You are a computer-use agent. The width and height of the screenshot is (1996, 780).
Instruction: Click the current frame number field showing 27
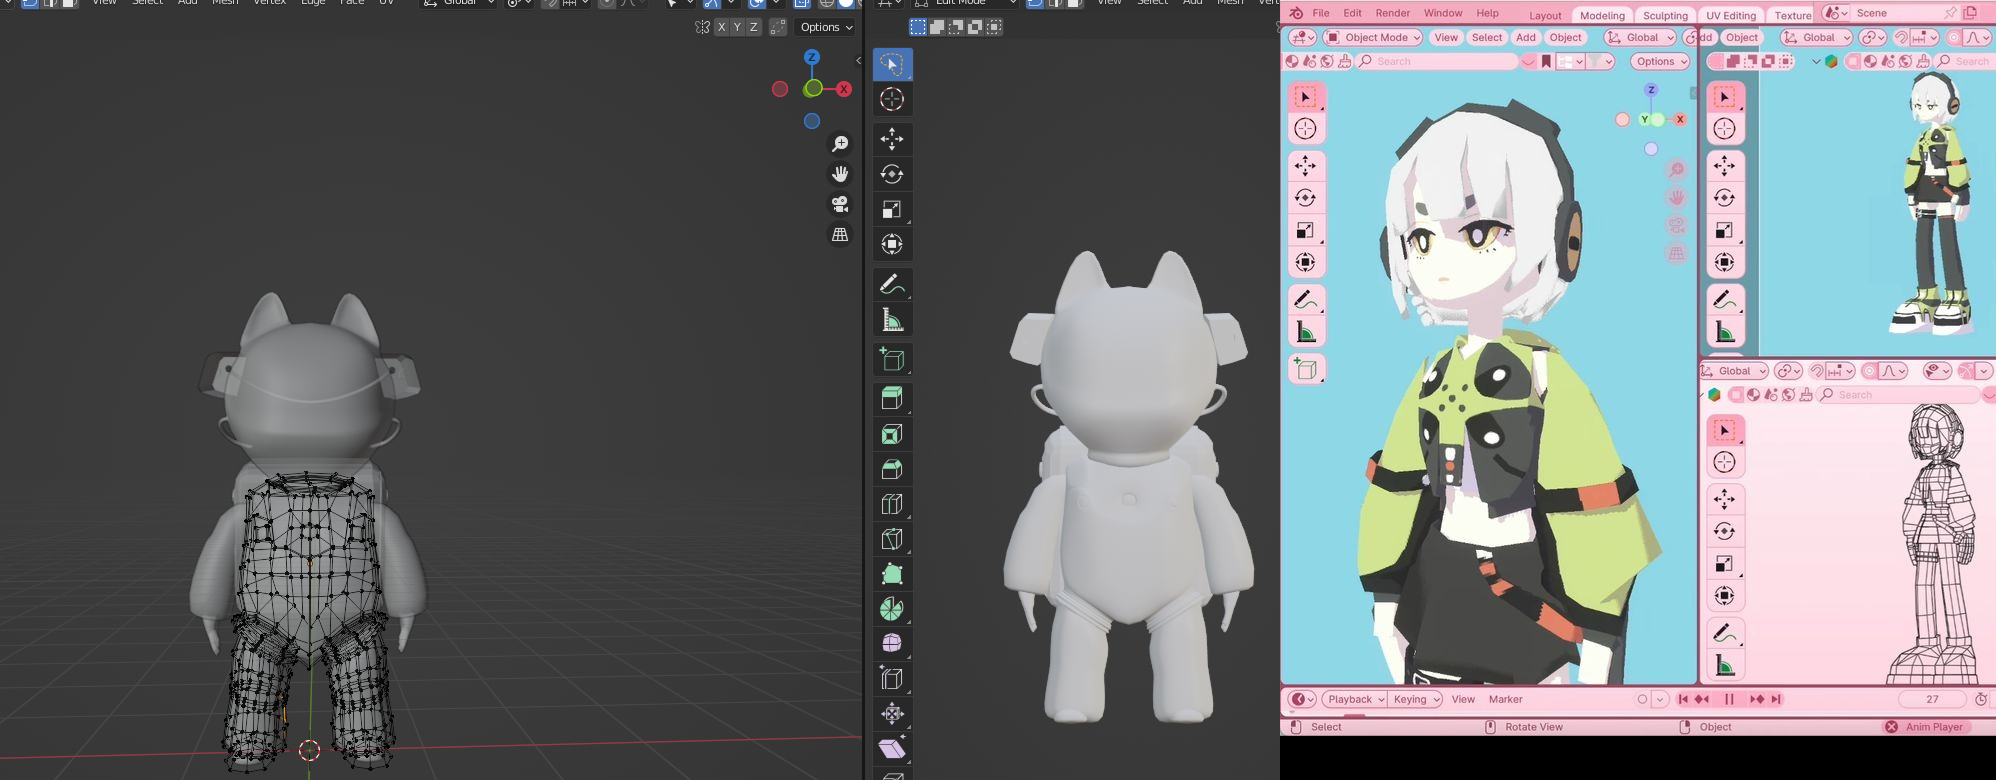click(1932, 699)
